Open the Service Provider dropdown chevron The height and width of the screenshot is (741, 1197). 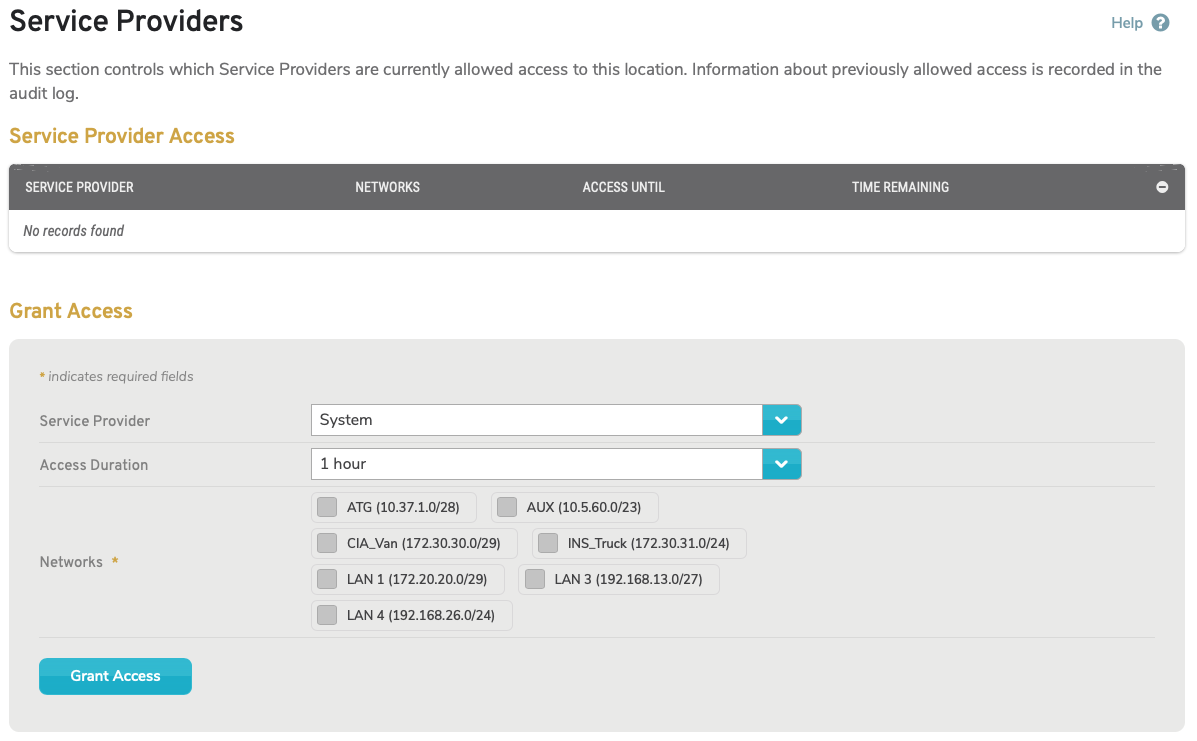(782, 419)
